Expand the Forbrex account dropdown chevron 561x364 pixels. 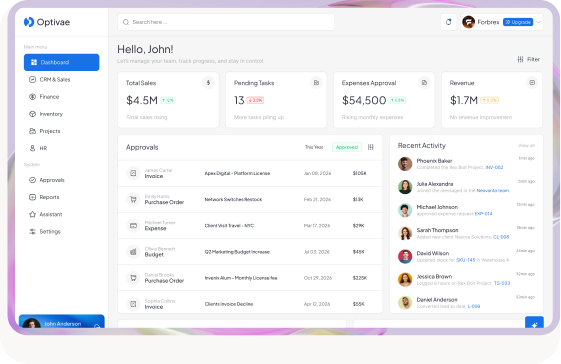coord(538,22)
